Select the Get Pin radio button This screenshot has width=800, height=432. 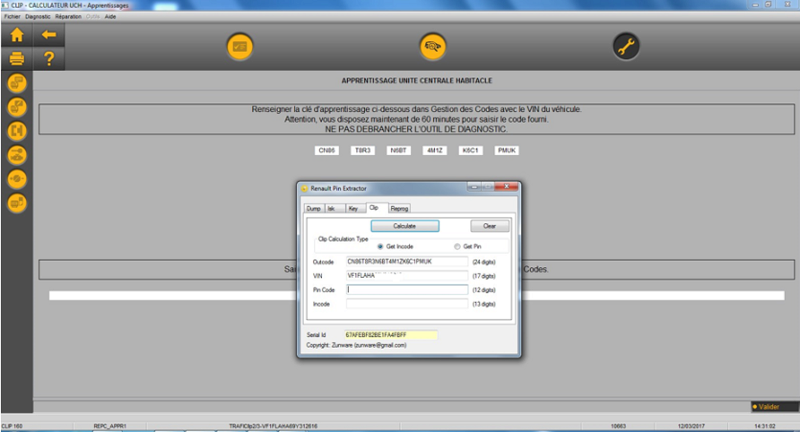click(468, 246)
